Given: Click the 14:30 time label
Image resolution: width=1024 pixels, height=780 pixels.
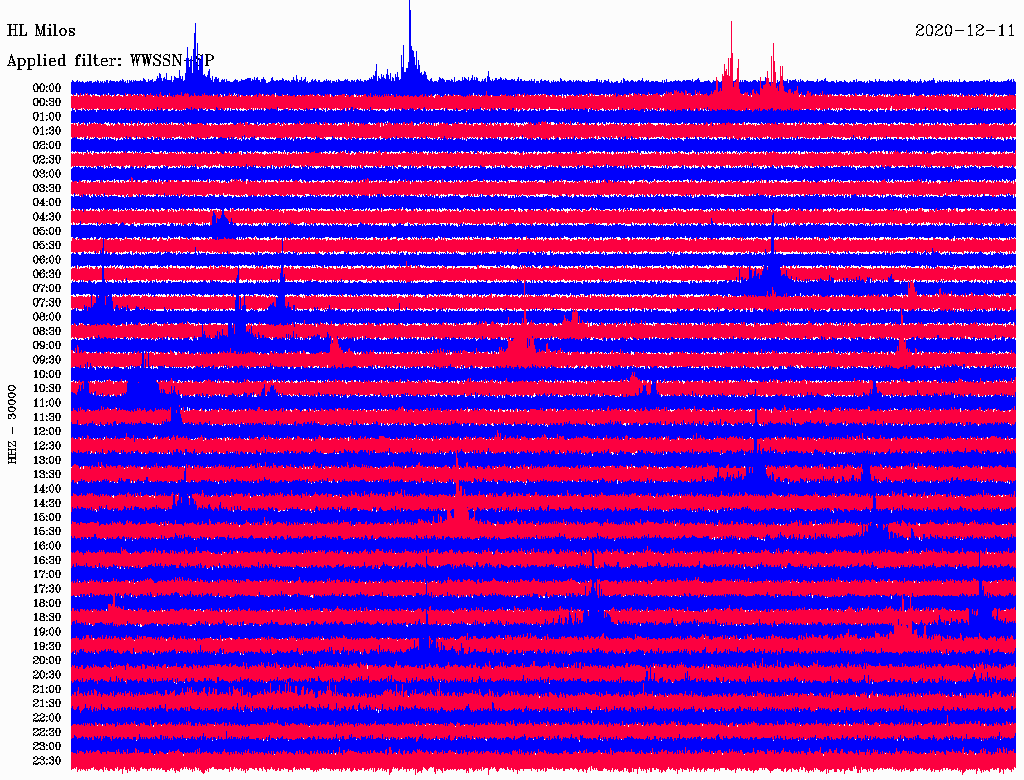Looking at the screenshot, I should click(x=47, y=503).
